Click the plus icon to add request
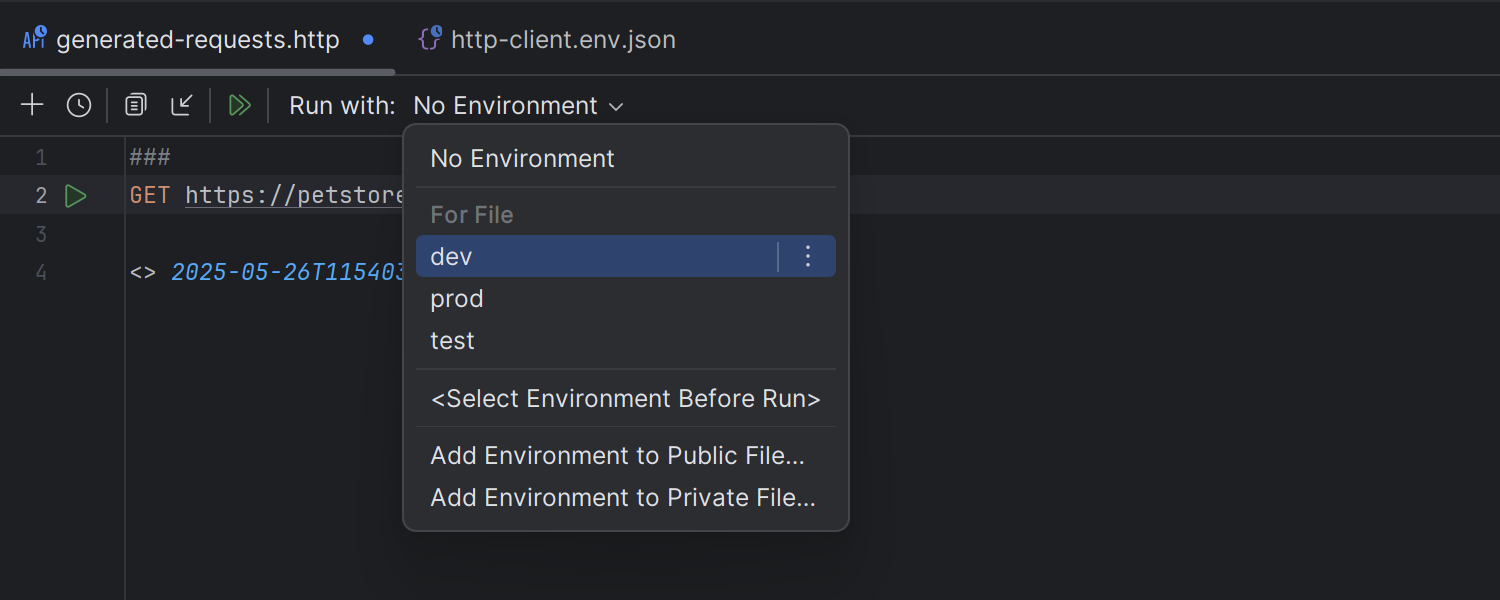 pyautogui.click(x=32, y=105)
